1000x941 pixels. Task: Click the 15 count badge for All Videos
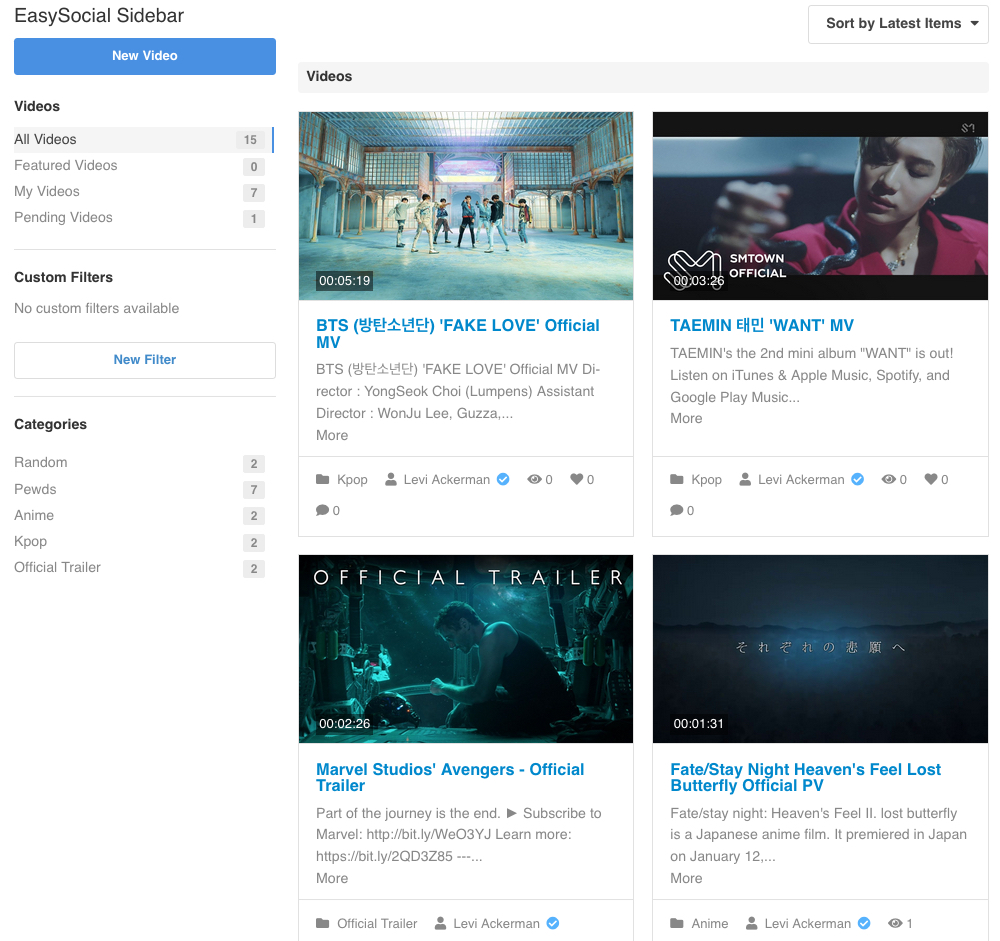[x=250, y=140]
